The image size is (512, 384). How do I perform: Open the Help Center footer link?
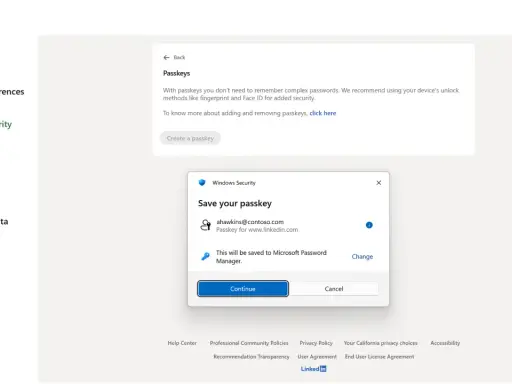point(182,343)
